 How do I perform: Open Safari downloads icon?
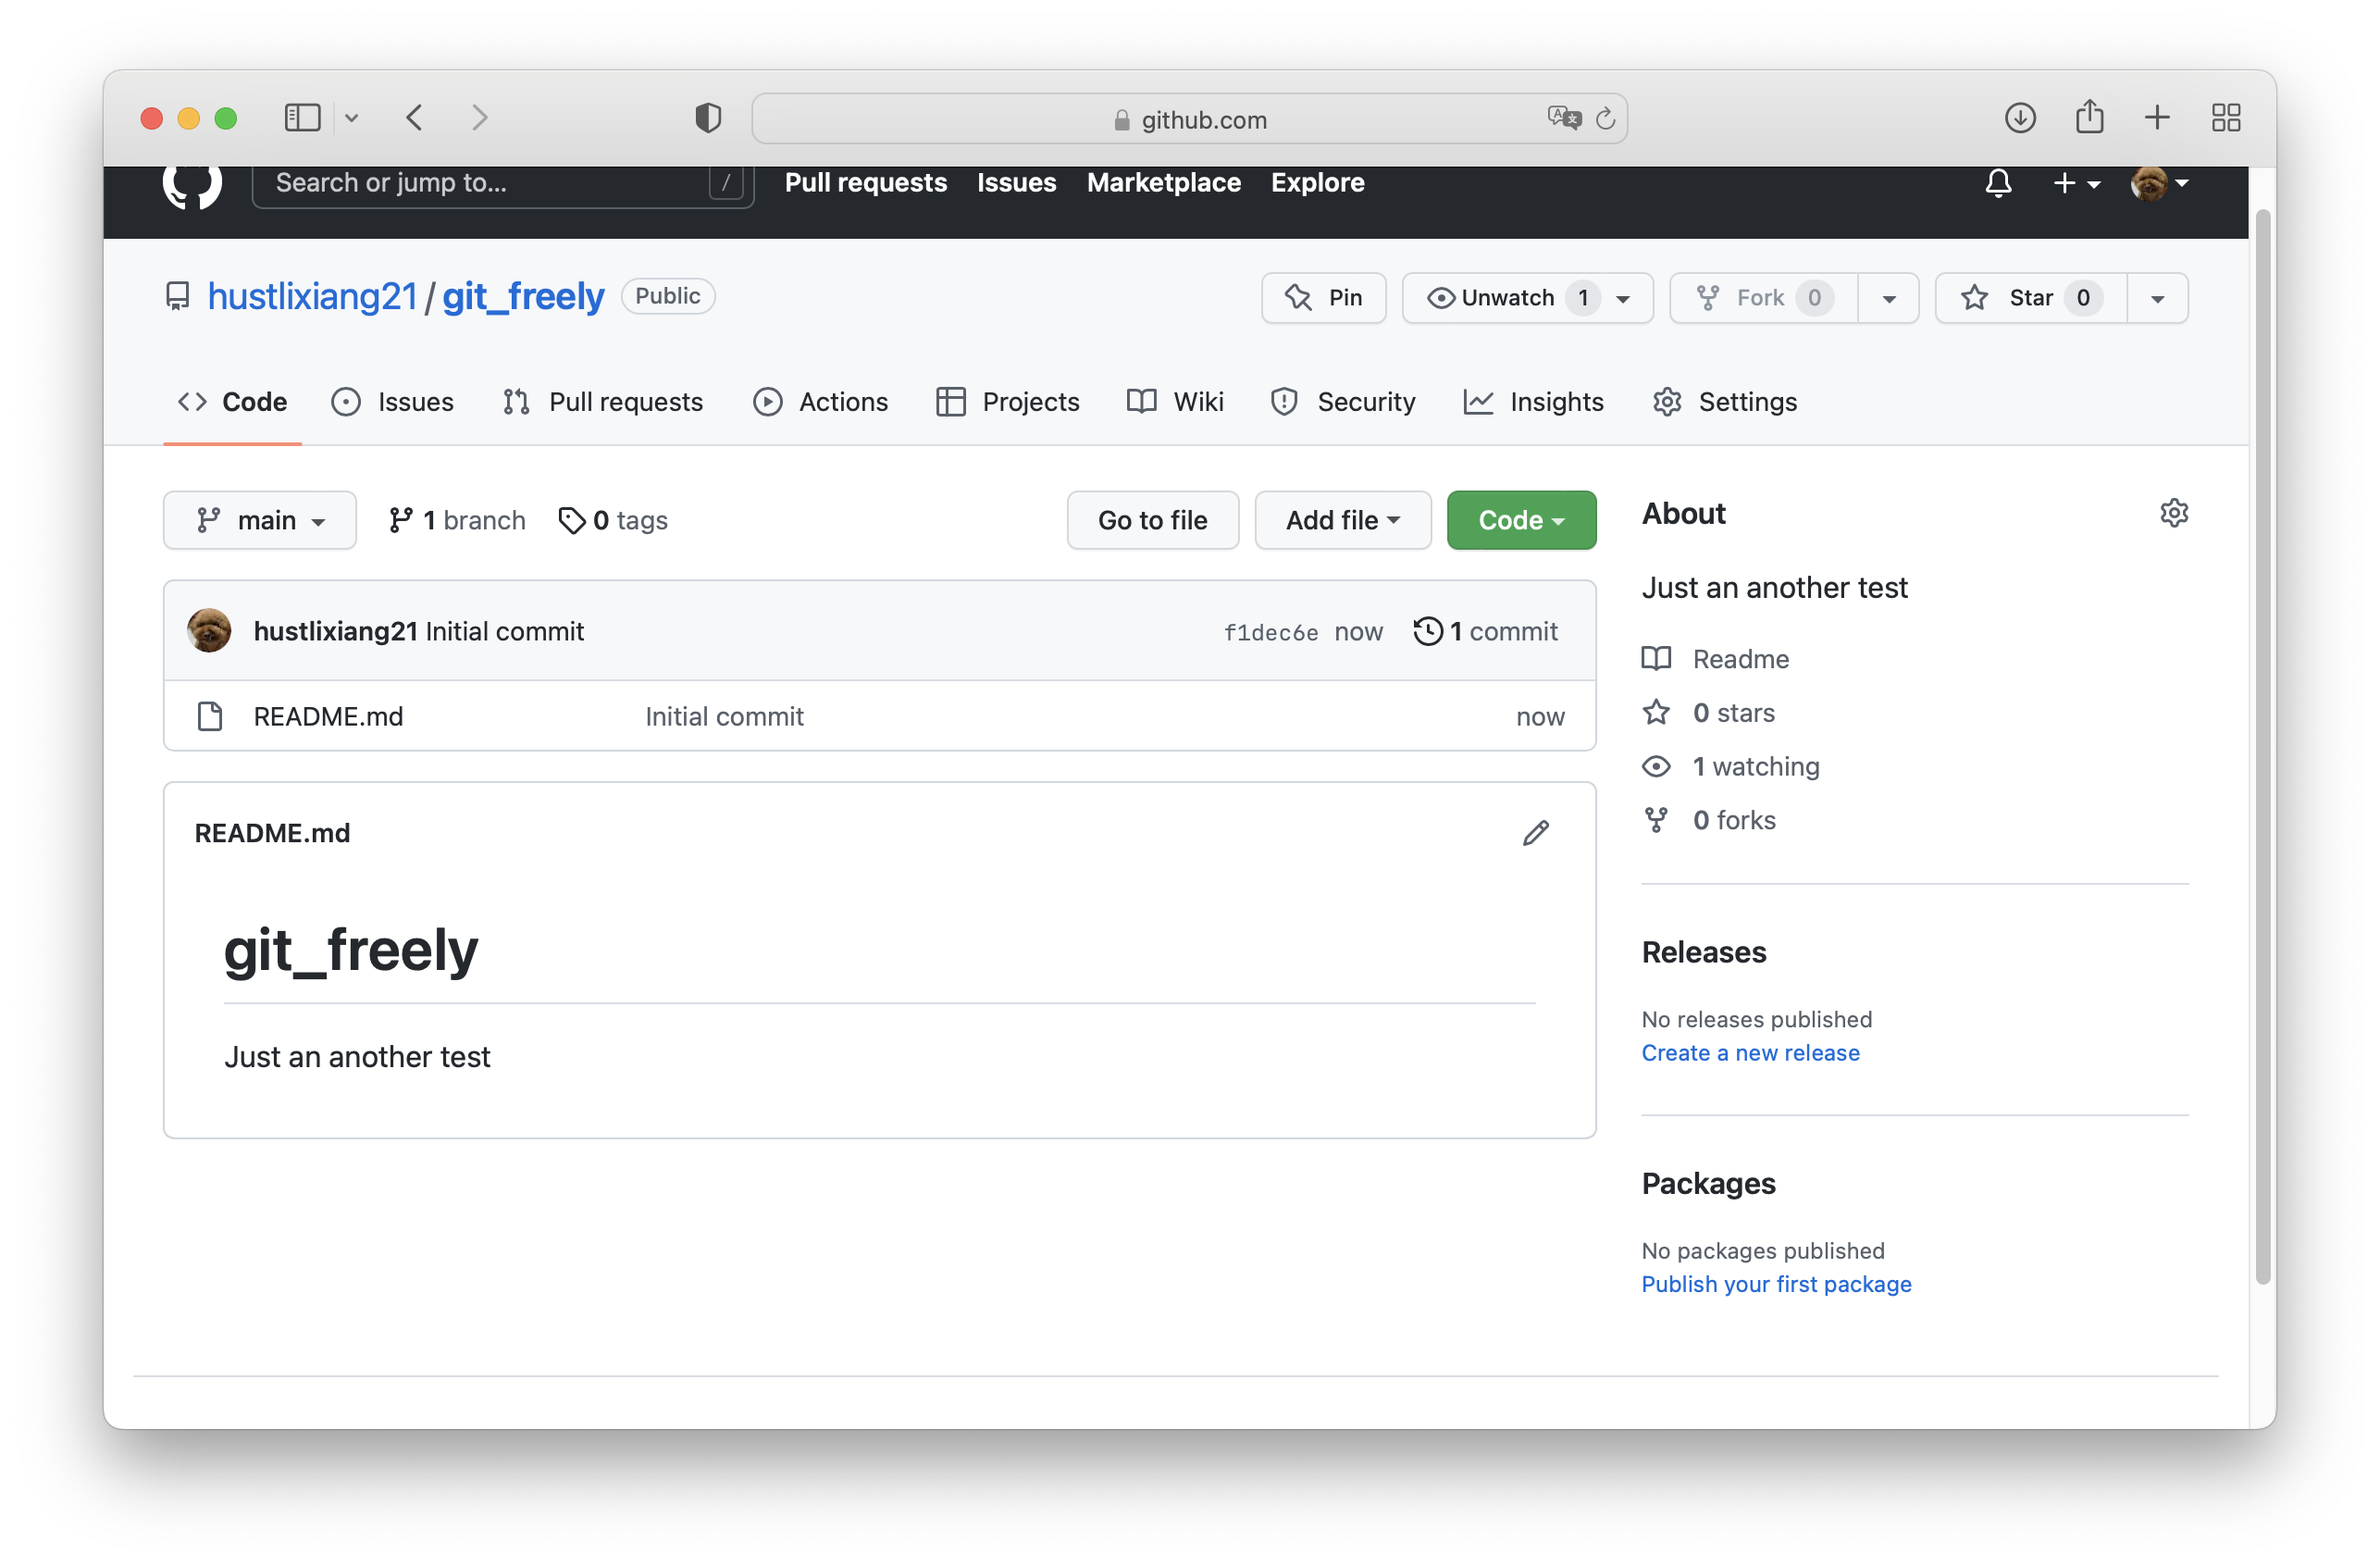[x=2019, y=118]
